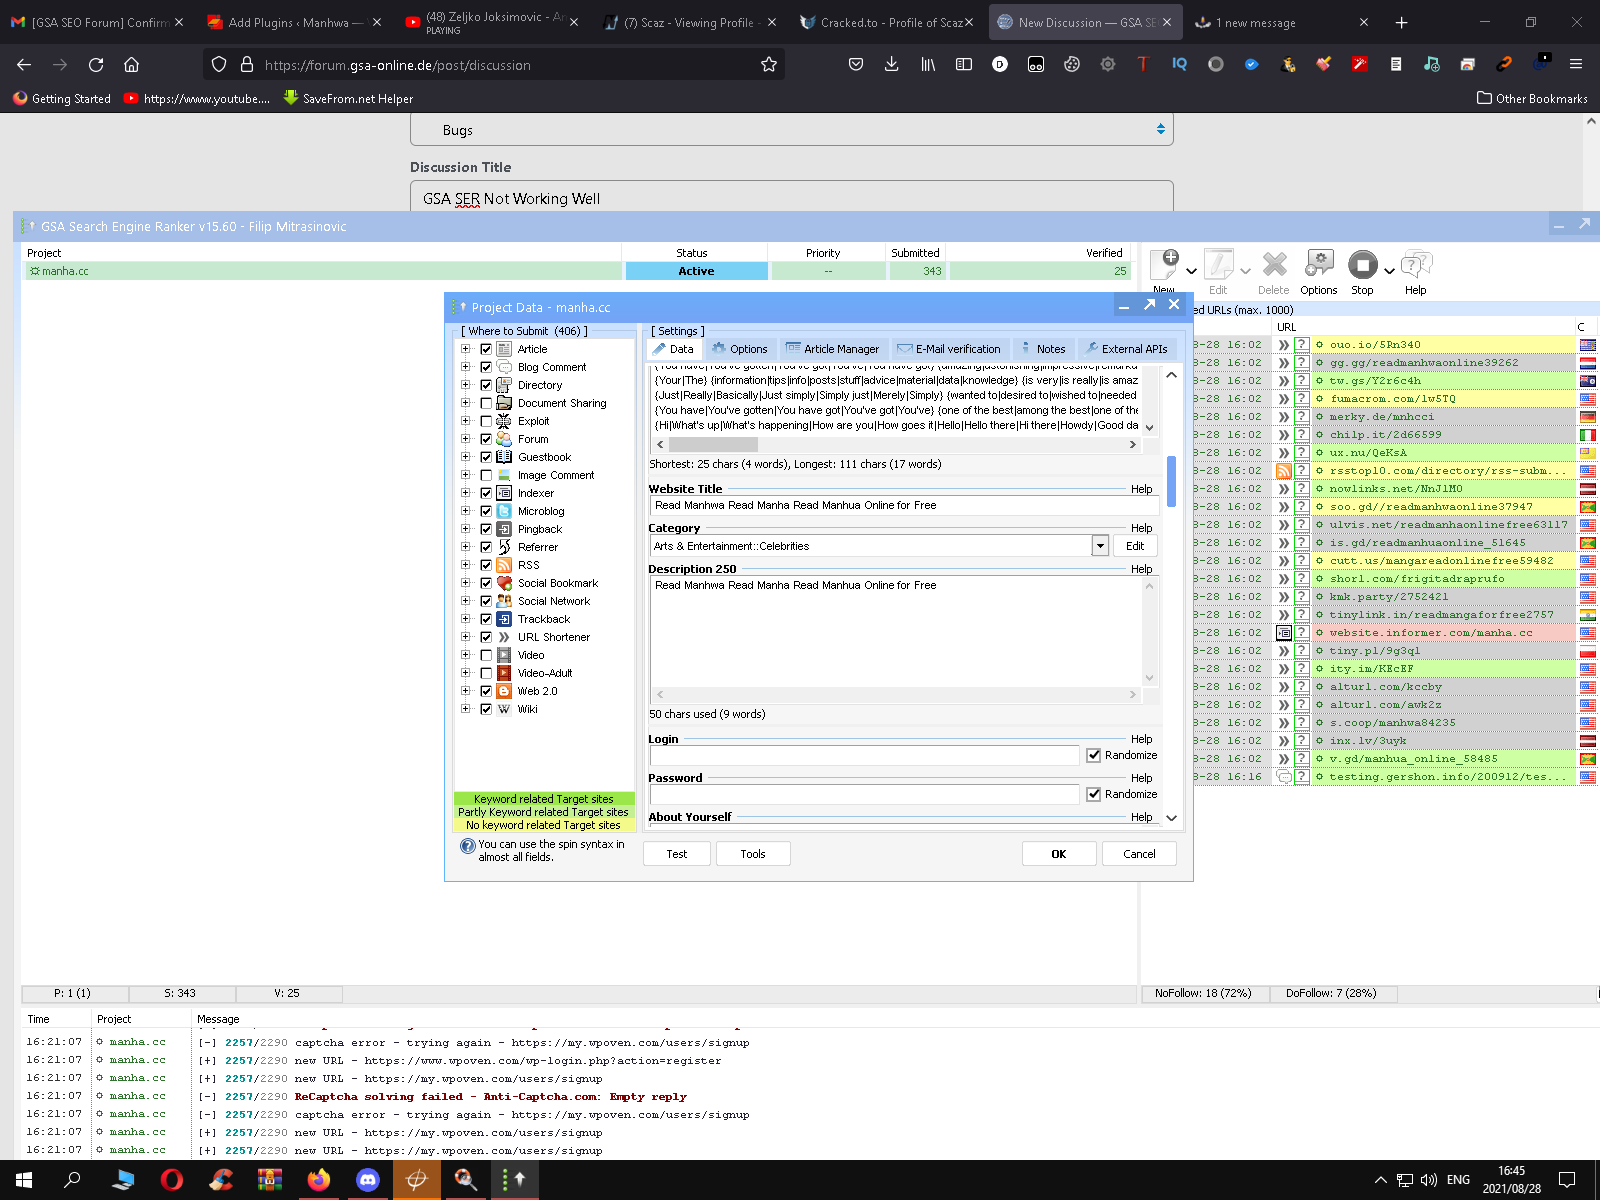Click the RSS engine icon

tap(504, 565)
